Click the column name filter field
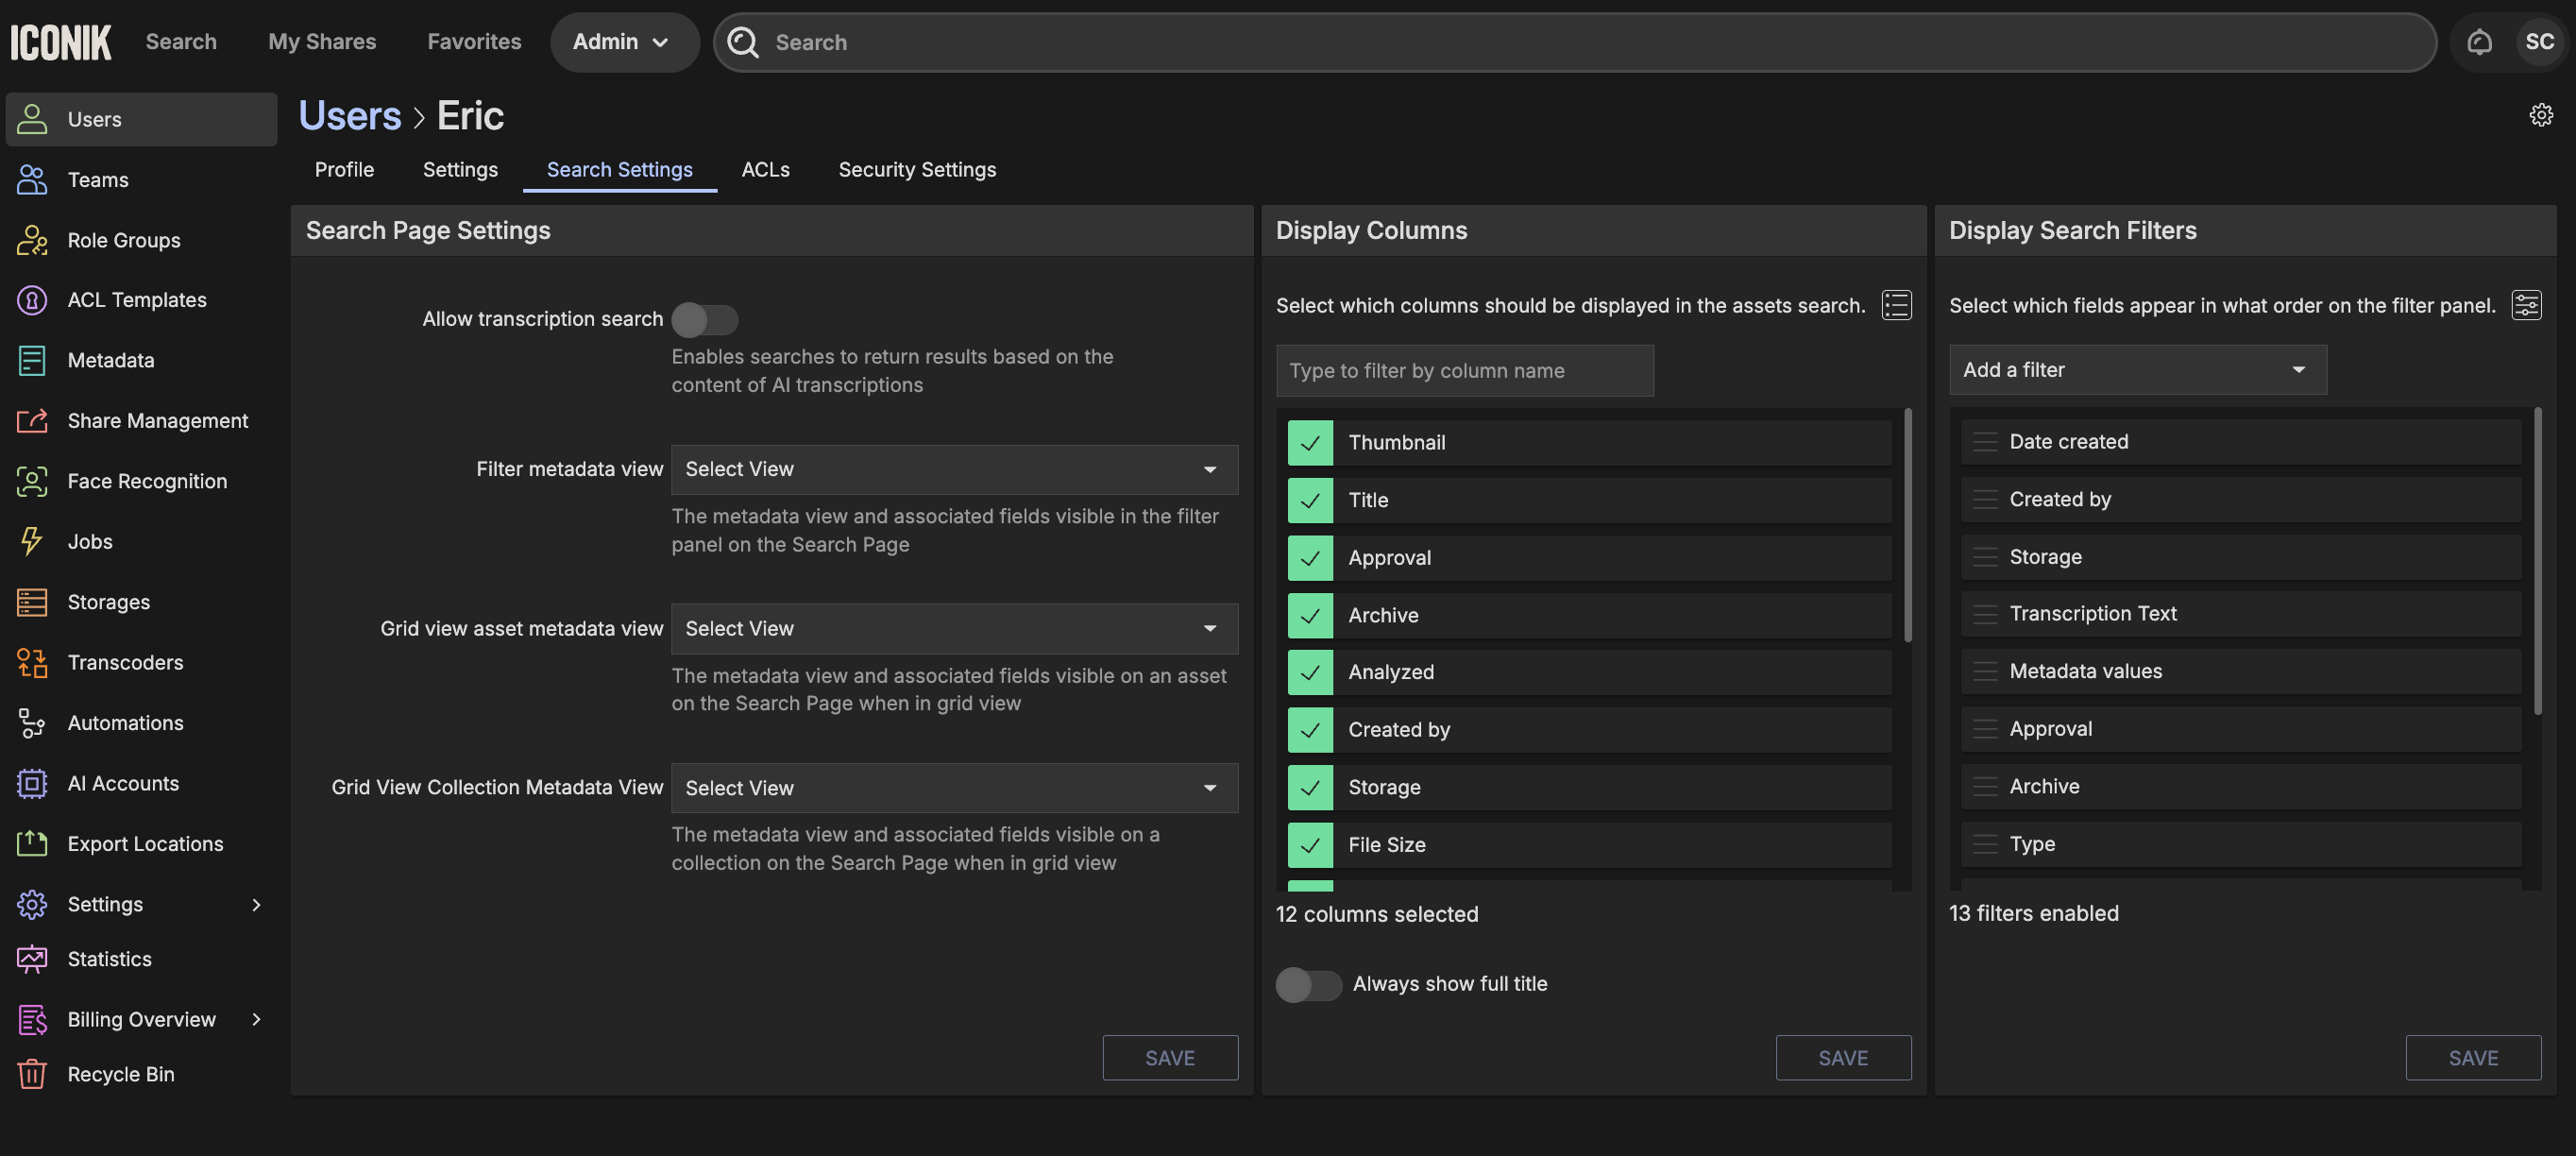 (1464, 371)
